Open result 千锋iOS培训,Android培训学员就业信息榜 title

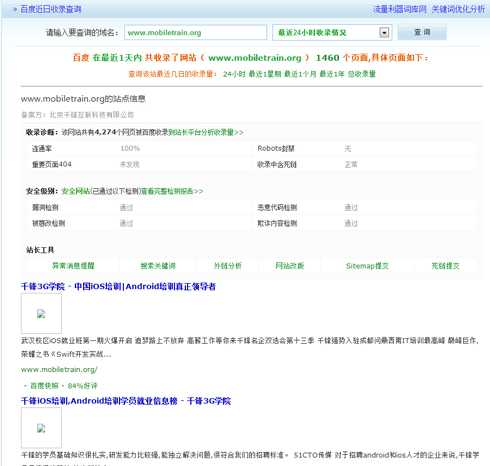point(126,401)
